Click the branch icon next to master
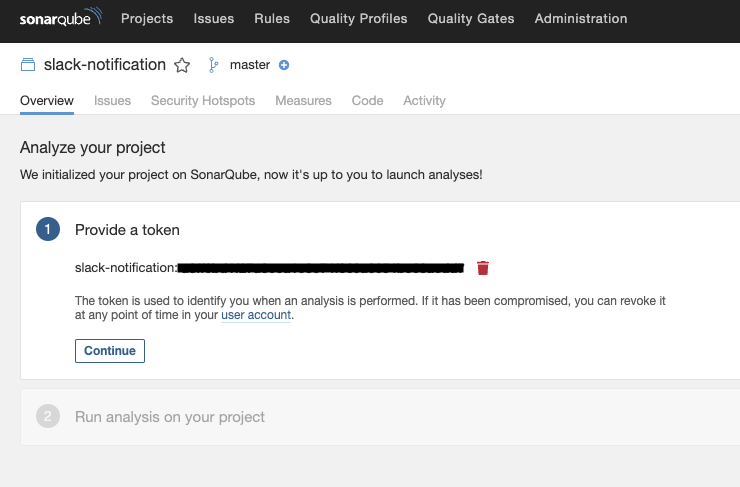The height and width of the screenshot is (487, 740). (x=213, y=65)
